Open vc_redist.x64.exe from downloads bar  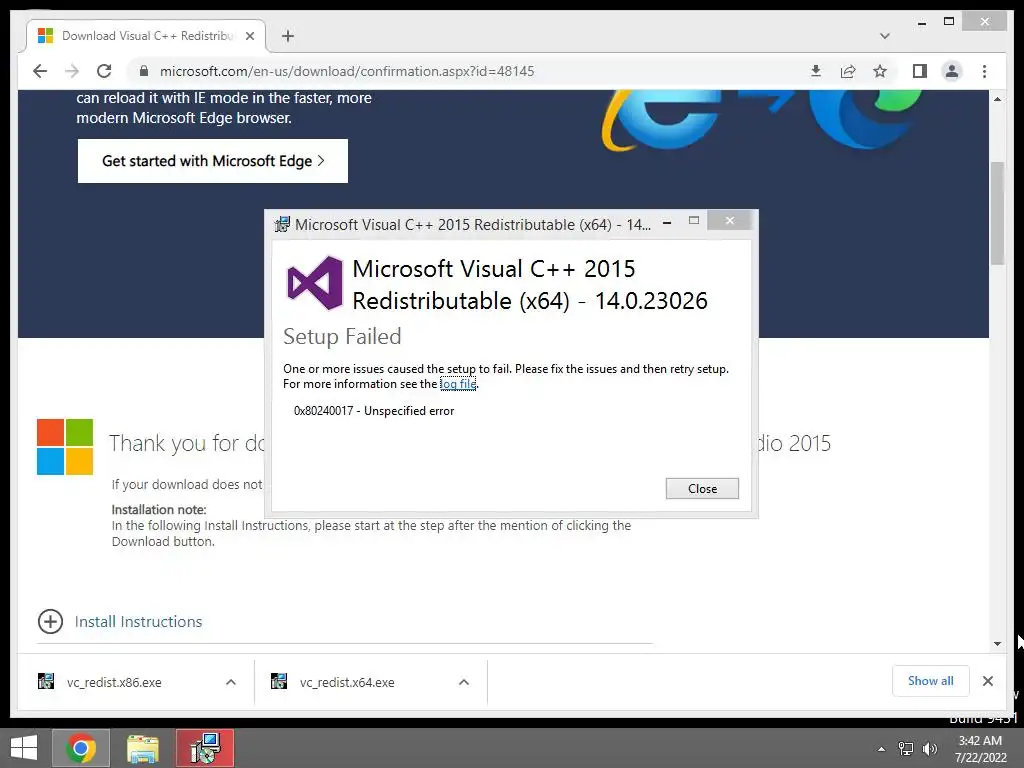point(347,682)
